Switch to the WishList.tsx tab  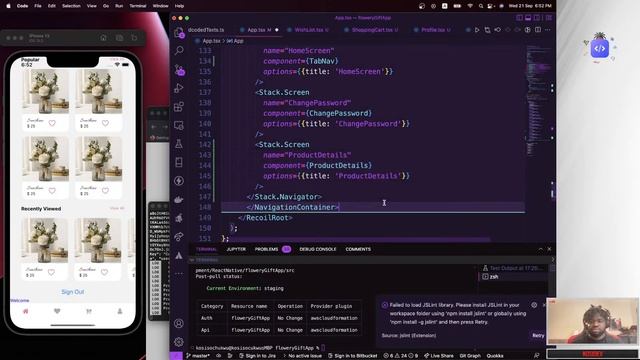[x=309, y=30]
